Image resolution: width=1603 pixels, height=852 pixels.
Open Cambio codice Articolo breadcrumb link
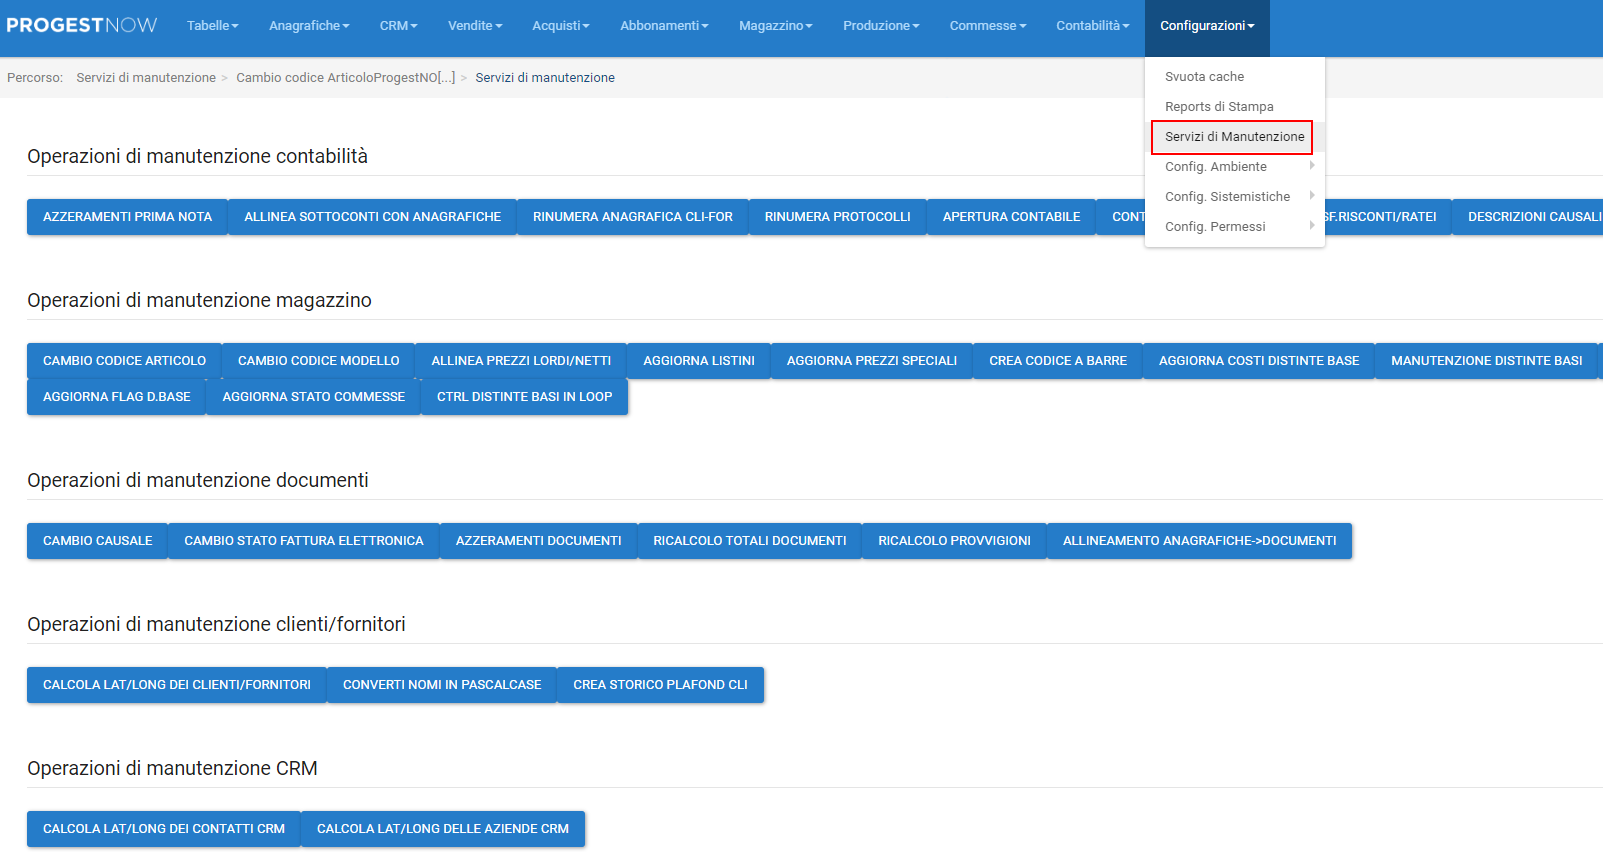(345, 78)
